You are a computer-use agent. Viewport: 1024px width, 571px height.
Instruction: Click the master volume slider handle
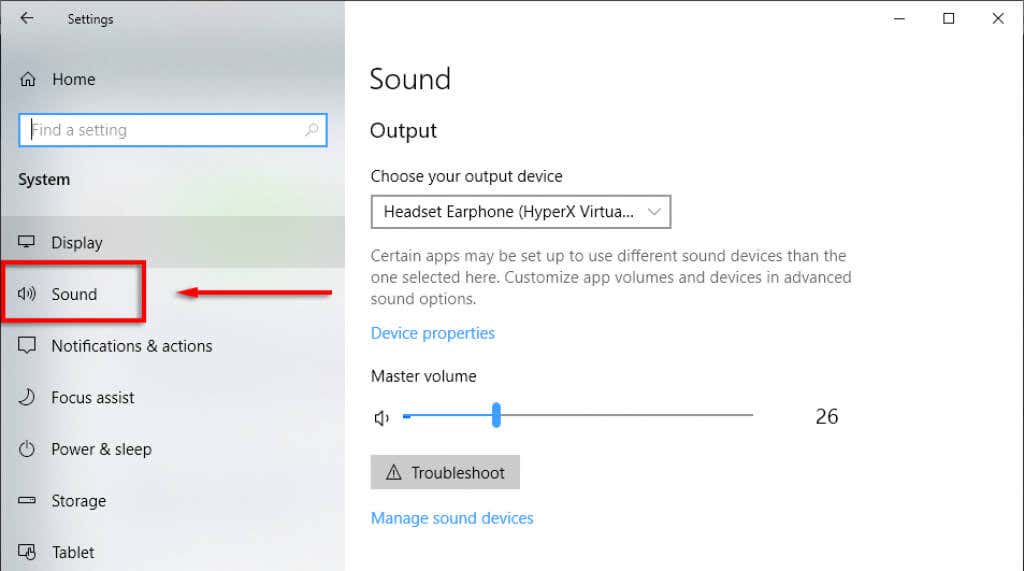[x=496, y=415]
